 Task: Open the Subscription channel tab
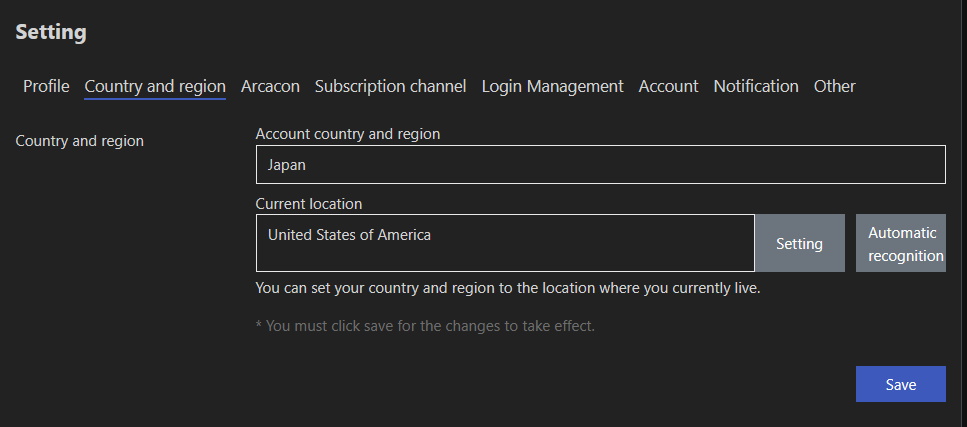pos(390,86)
